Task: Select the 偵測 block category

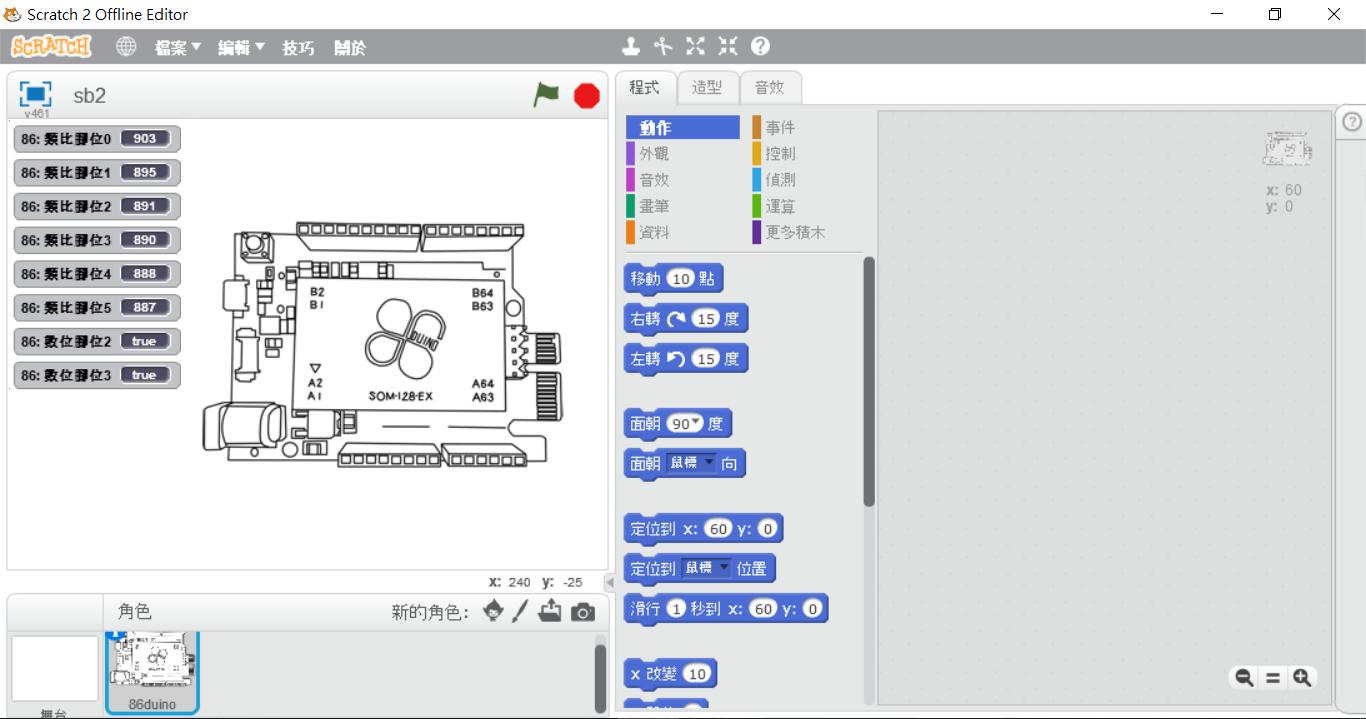Action: point(808,180)
